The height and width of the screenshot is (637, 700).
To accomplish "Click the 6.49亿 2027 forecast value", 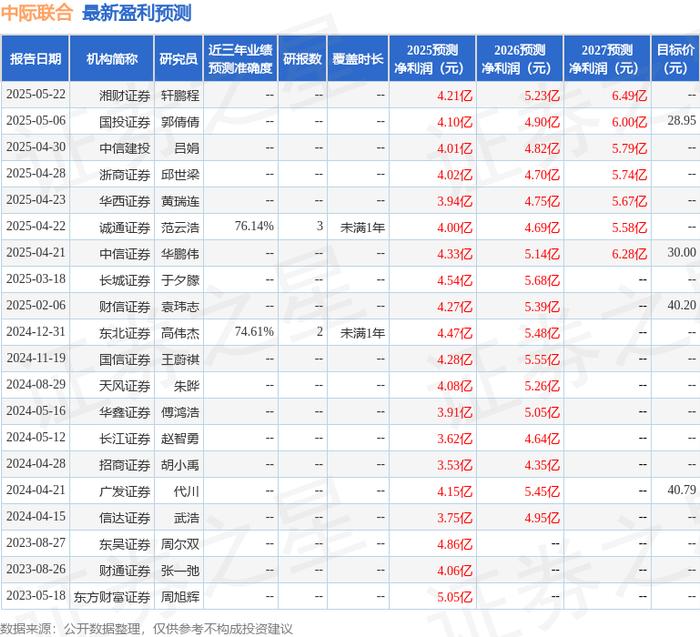I will point(629,96).
